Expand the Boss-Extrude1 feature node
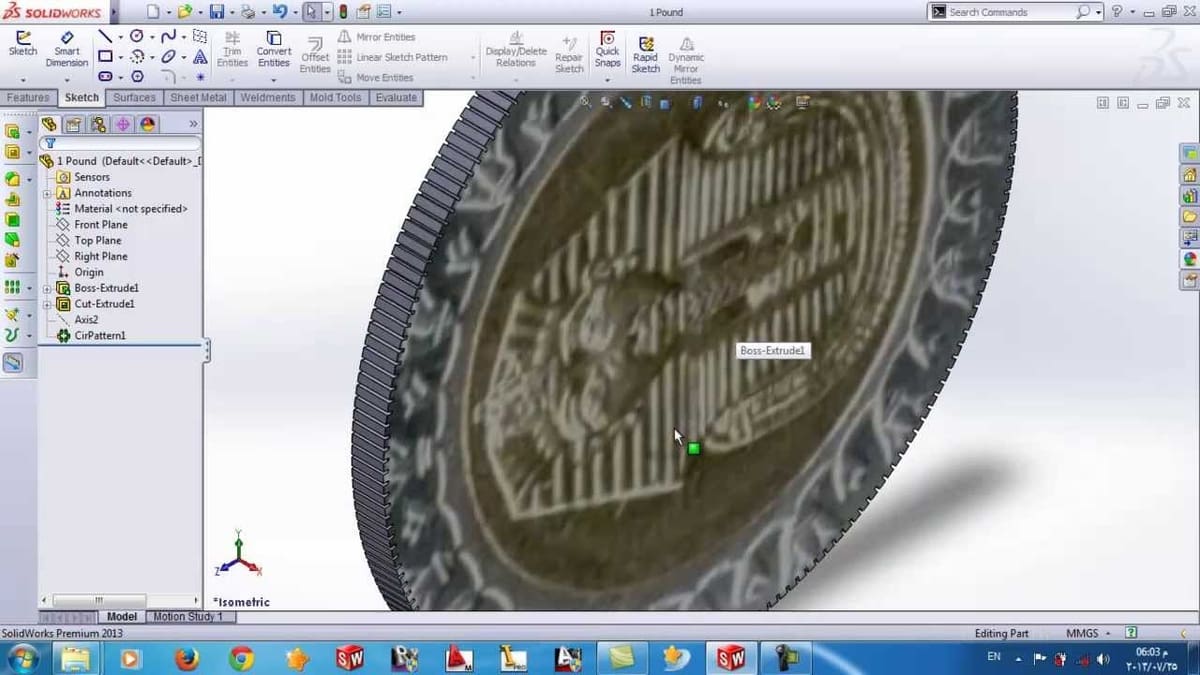The width and height of the screenshot is (1200, 675). [x=47, y=288]
